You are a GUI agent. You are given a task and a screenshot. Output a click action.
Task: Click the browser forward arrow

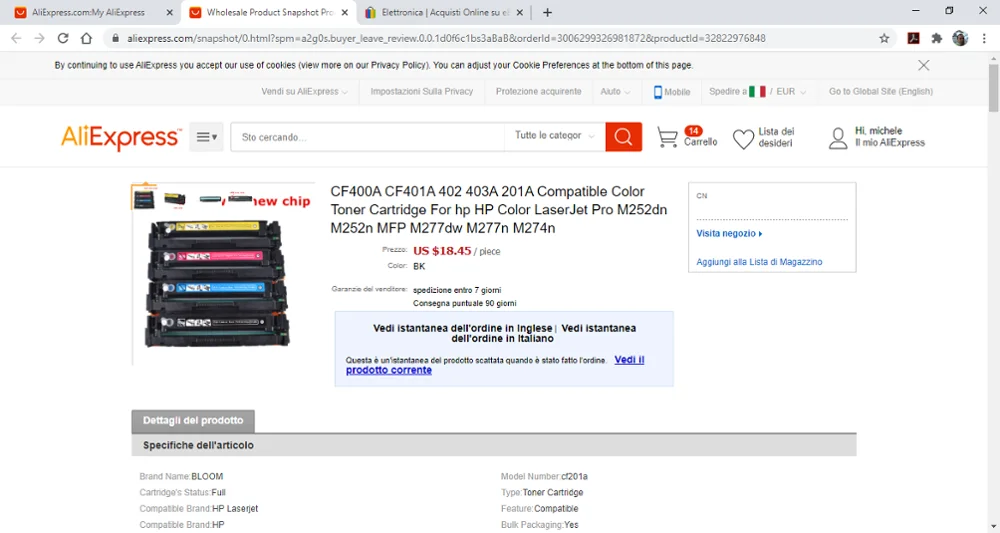tap(40, 38)
